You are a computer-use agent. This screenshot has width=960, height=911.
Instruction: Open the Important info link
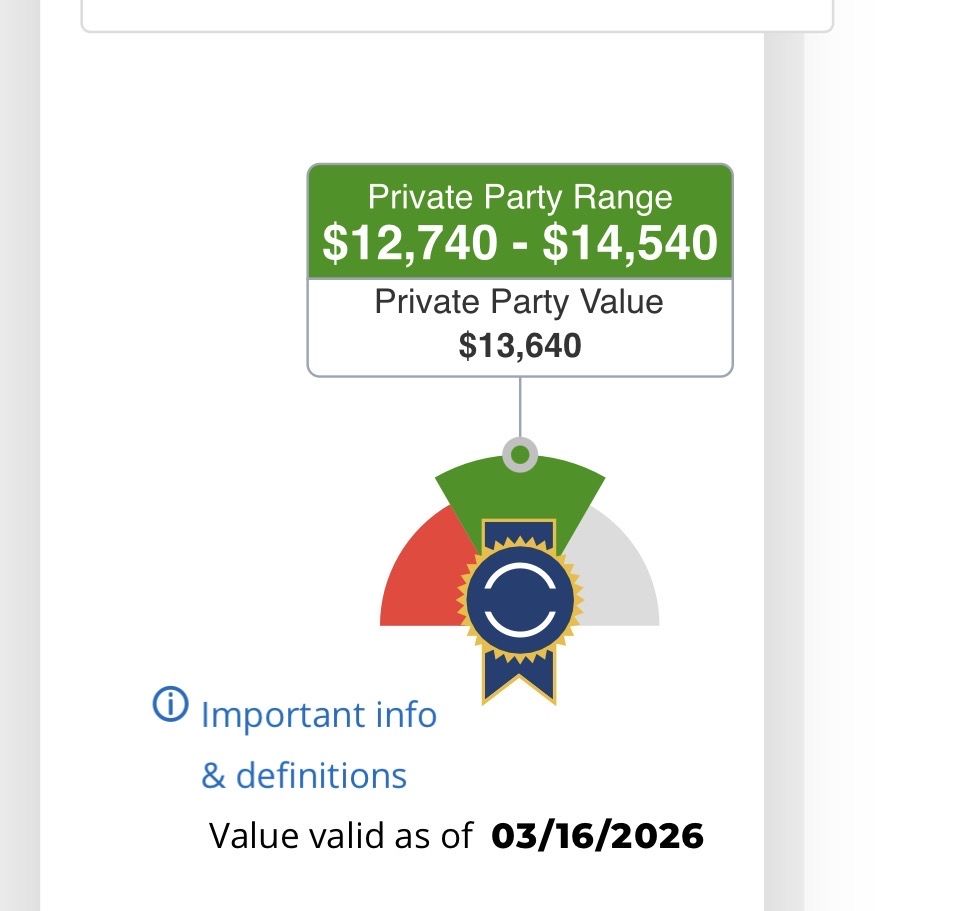pyautogui.click(x=319, y=715)
